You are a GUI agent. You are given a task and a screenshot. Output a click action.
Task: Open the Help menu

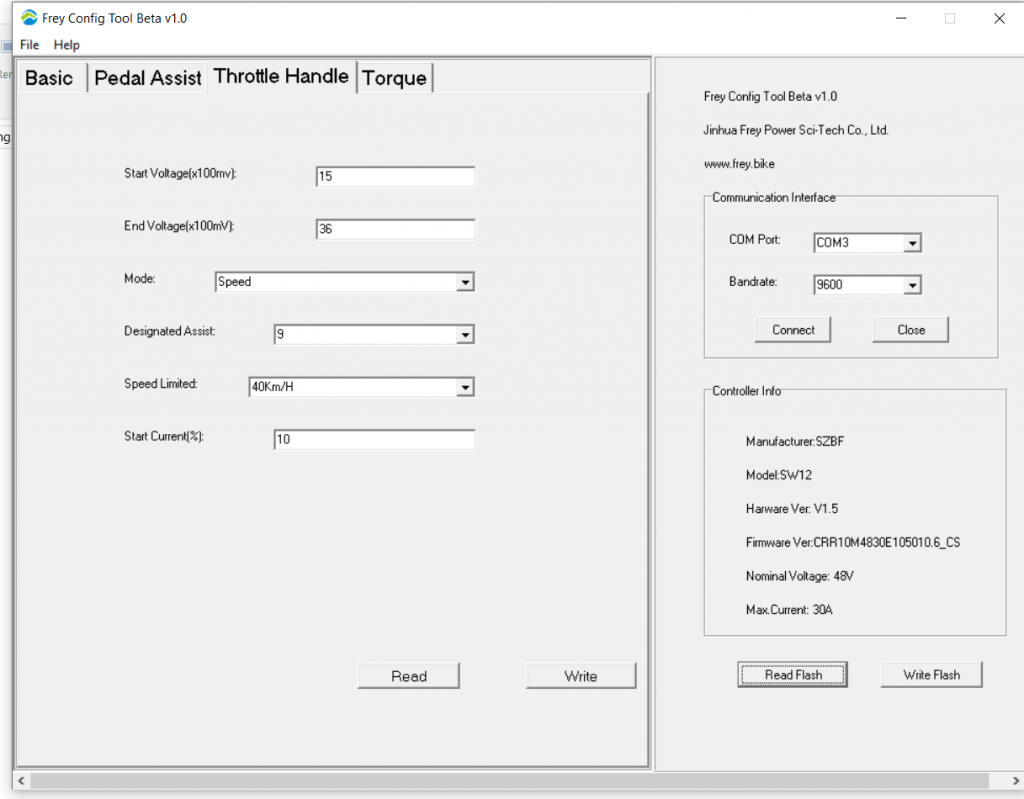coord(66,45)
